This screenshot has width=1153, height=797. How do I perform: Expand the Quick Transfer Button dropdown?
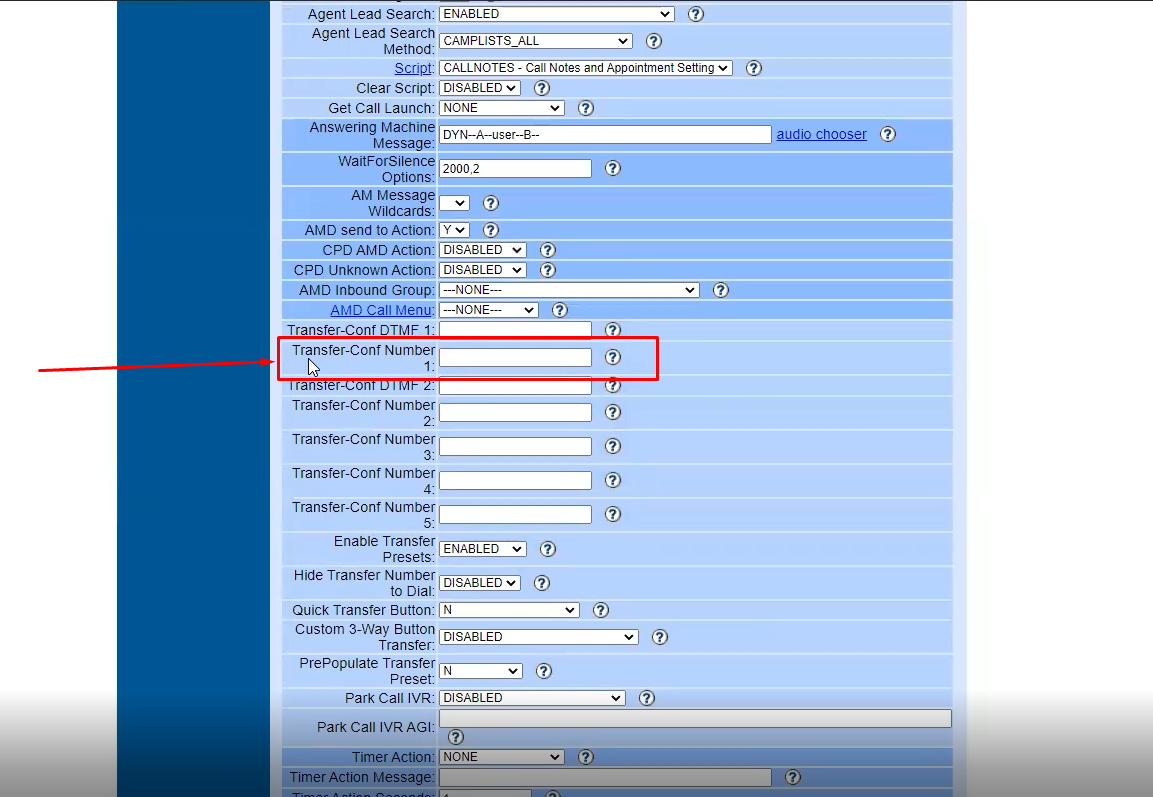coord(509,610)
